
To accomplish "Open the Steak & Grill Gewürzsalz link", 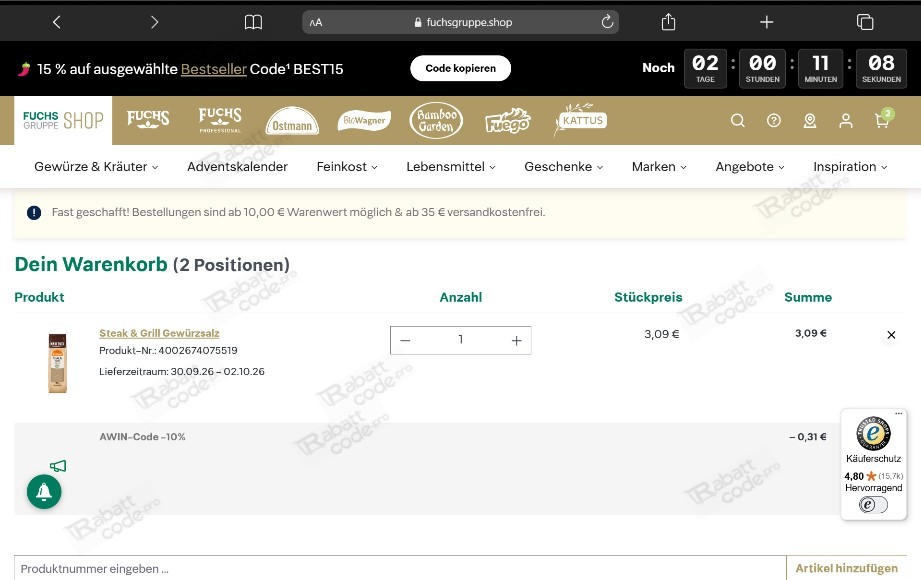I will (x=159, y=333).
